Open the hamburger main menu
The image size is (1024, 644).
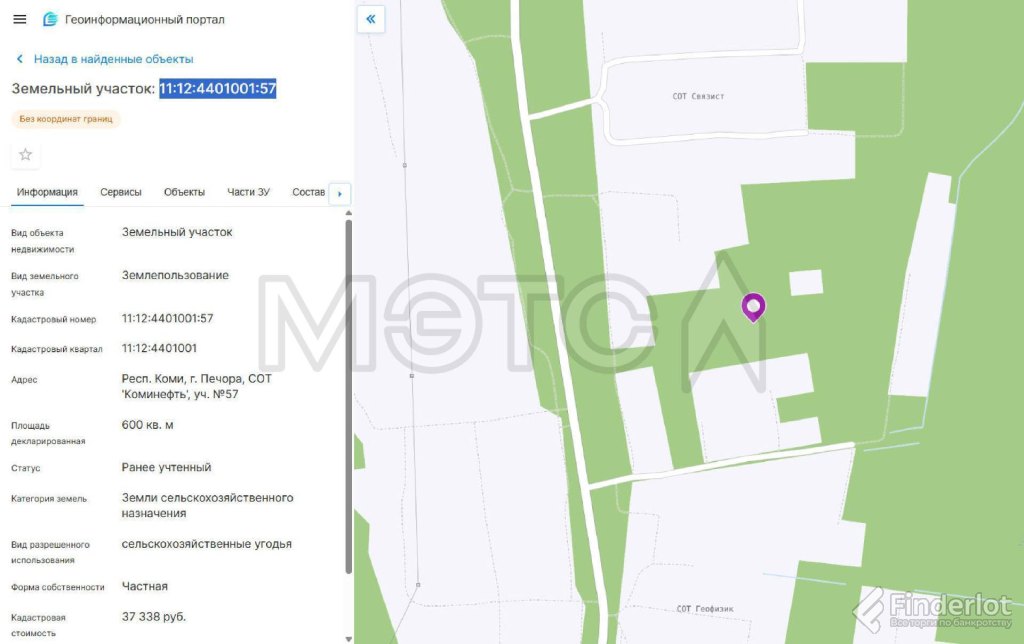[x=19, y=20]
